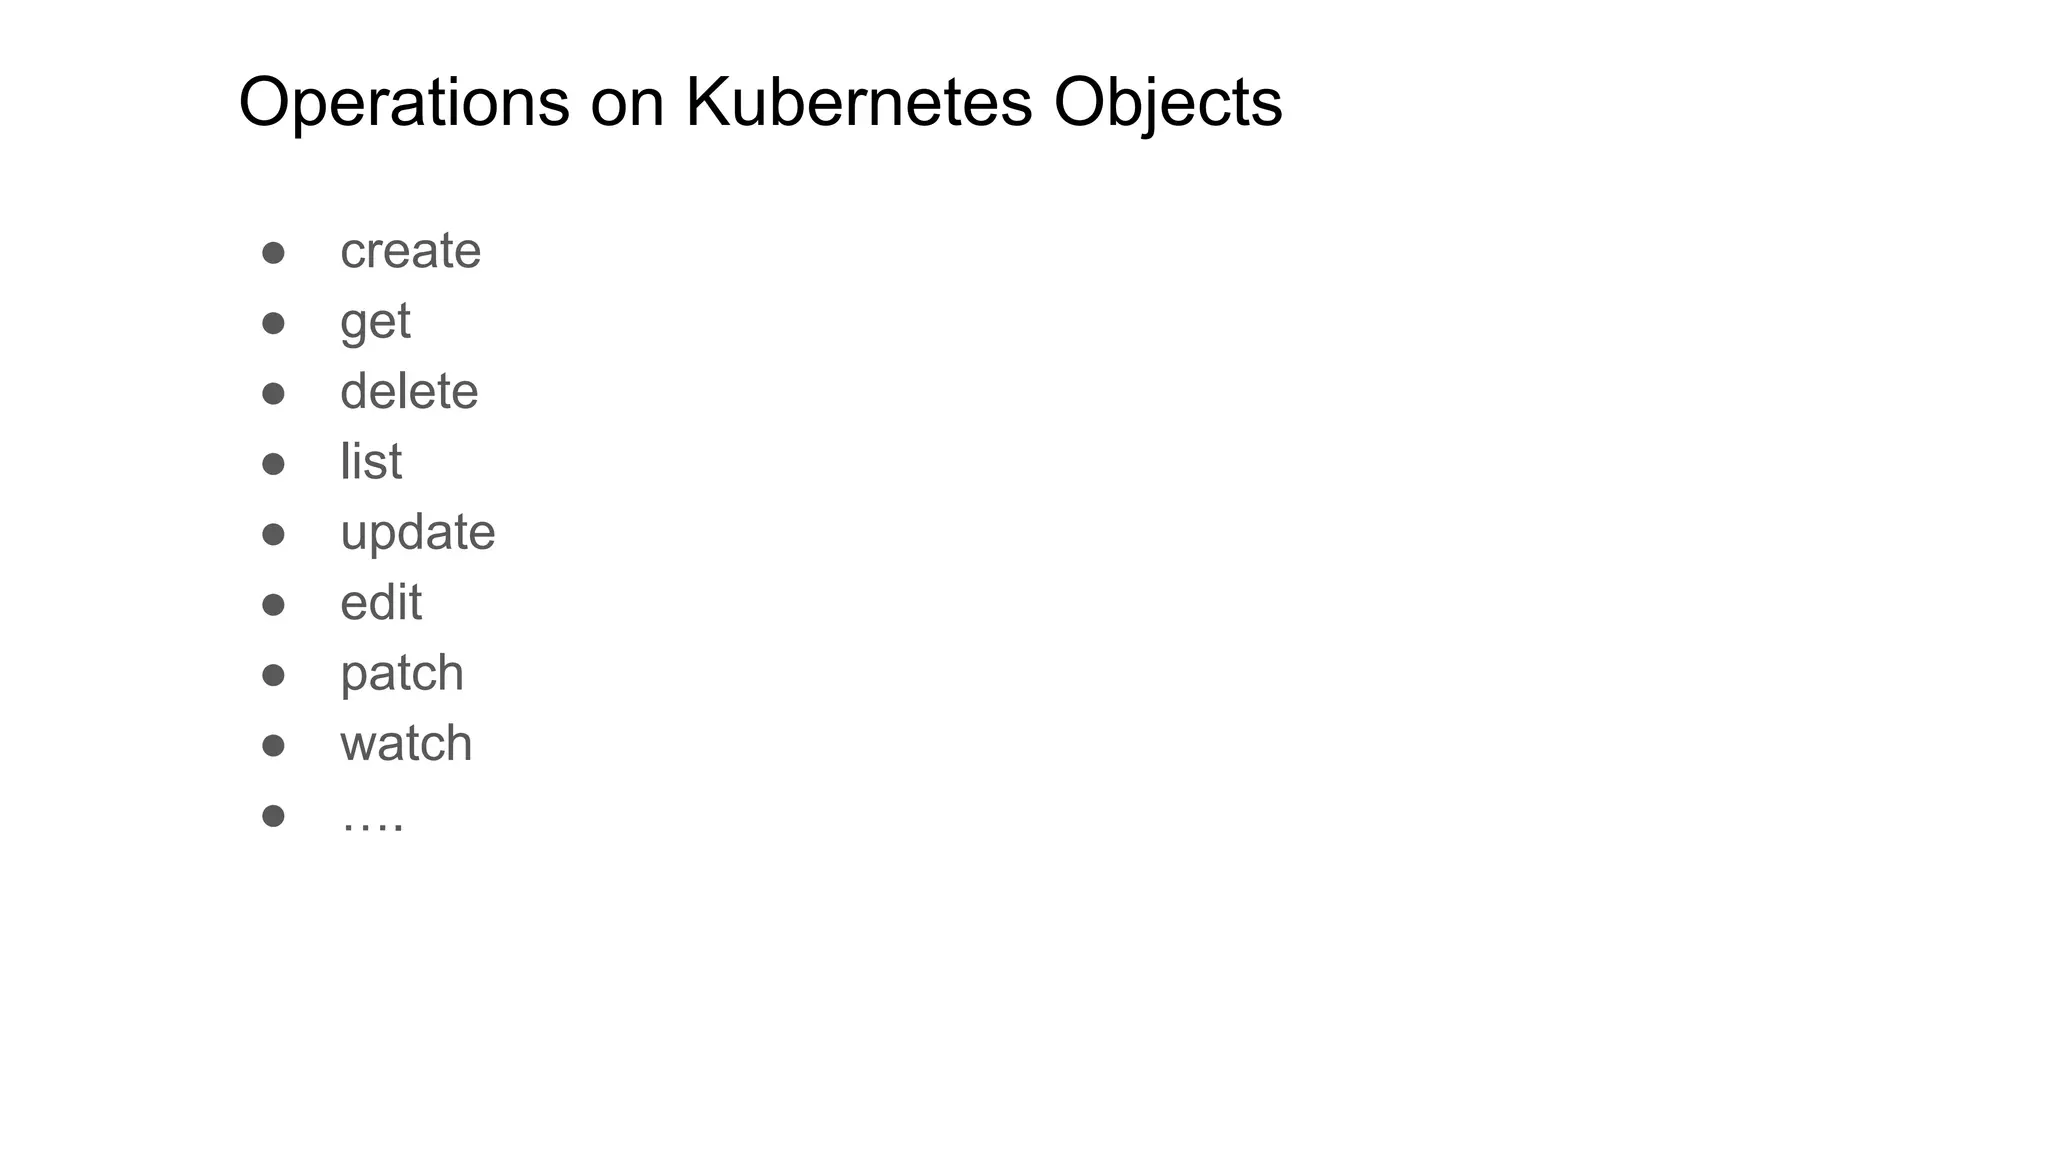
Task: Click the bullet dot beside "list"
Action: 273,464
